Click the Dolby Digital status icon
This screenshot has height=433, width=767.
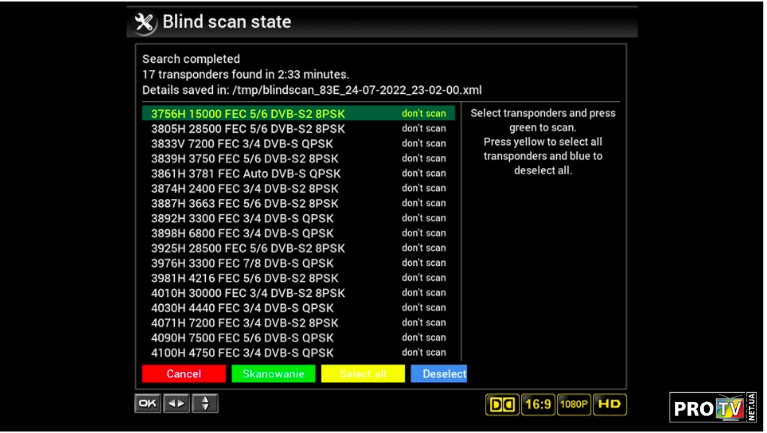pos(502,405)
